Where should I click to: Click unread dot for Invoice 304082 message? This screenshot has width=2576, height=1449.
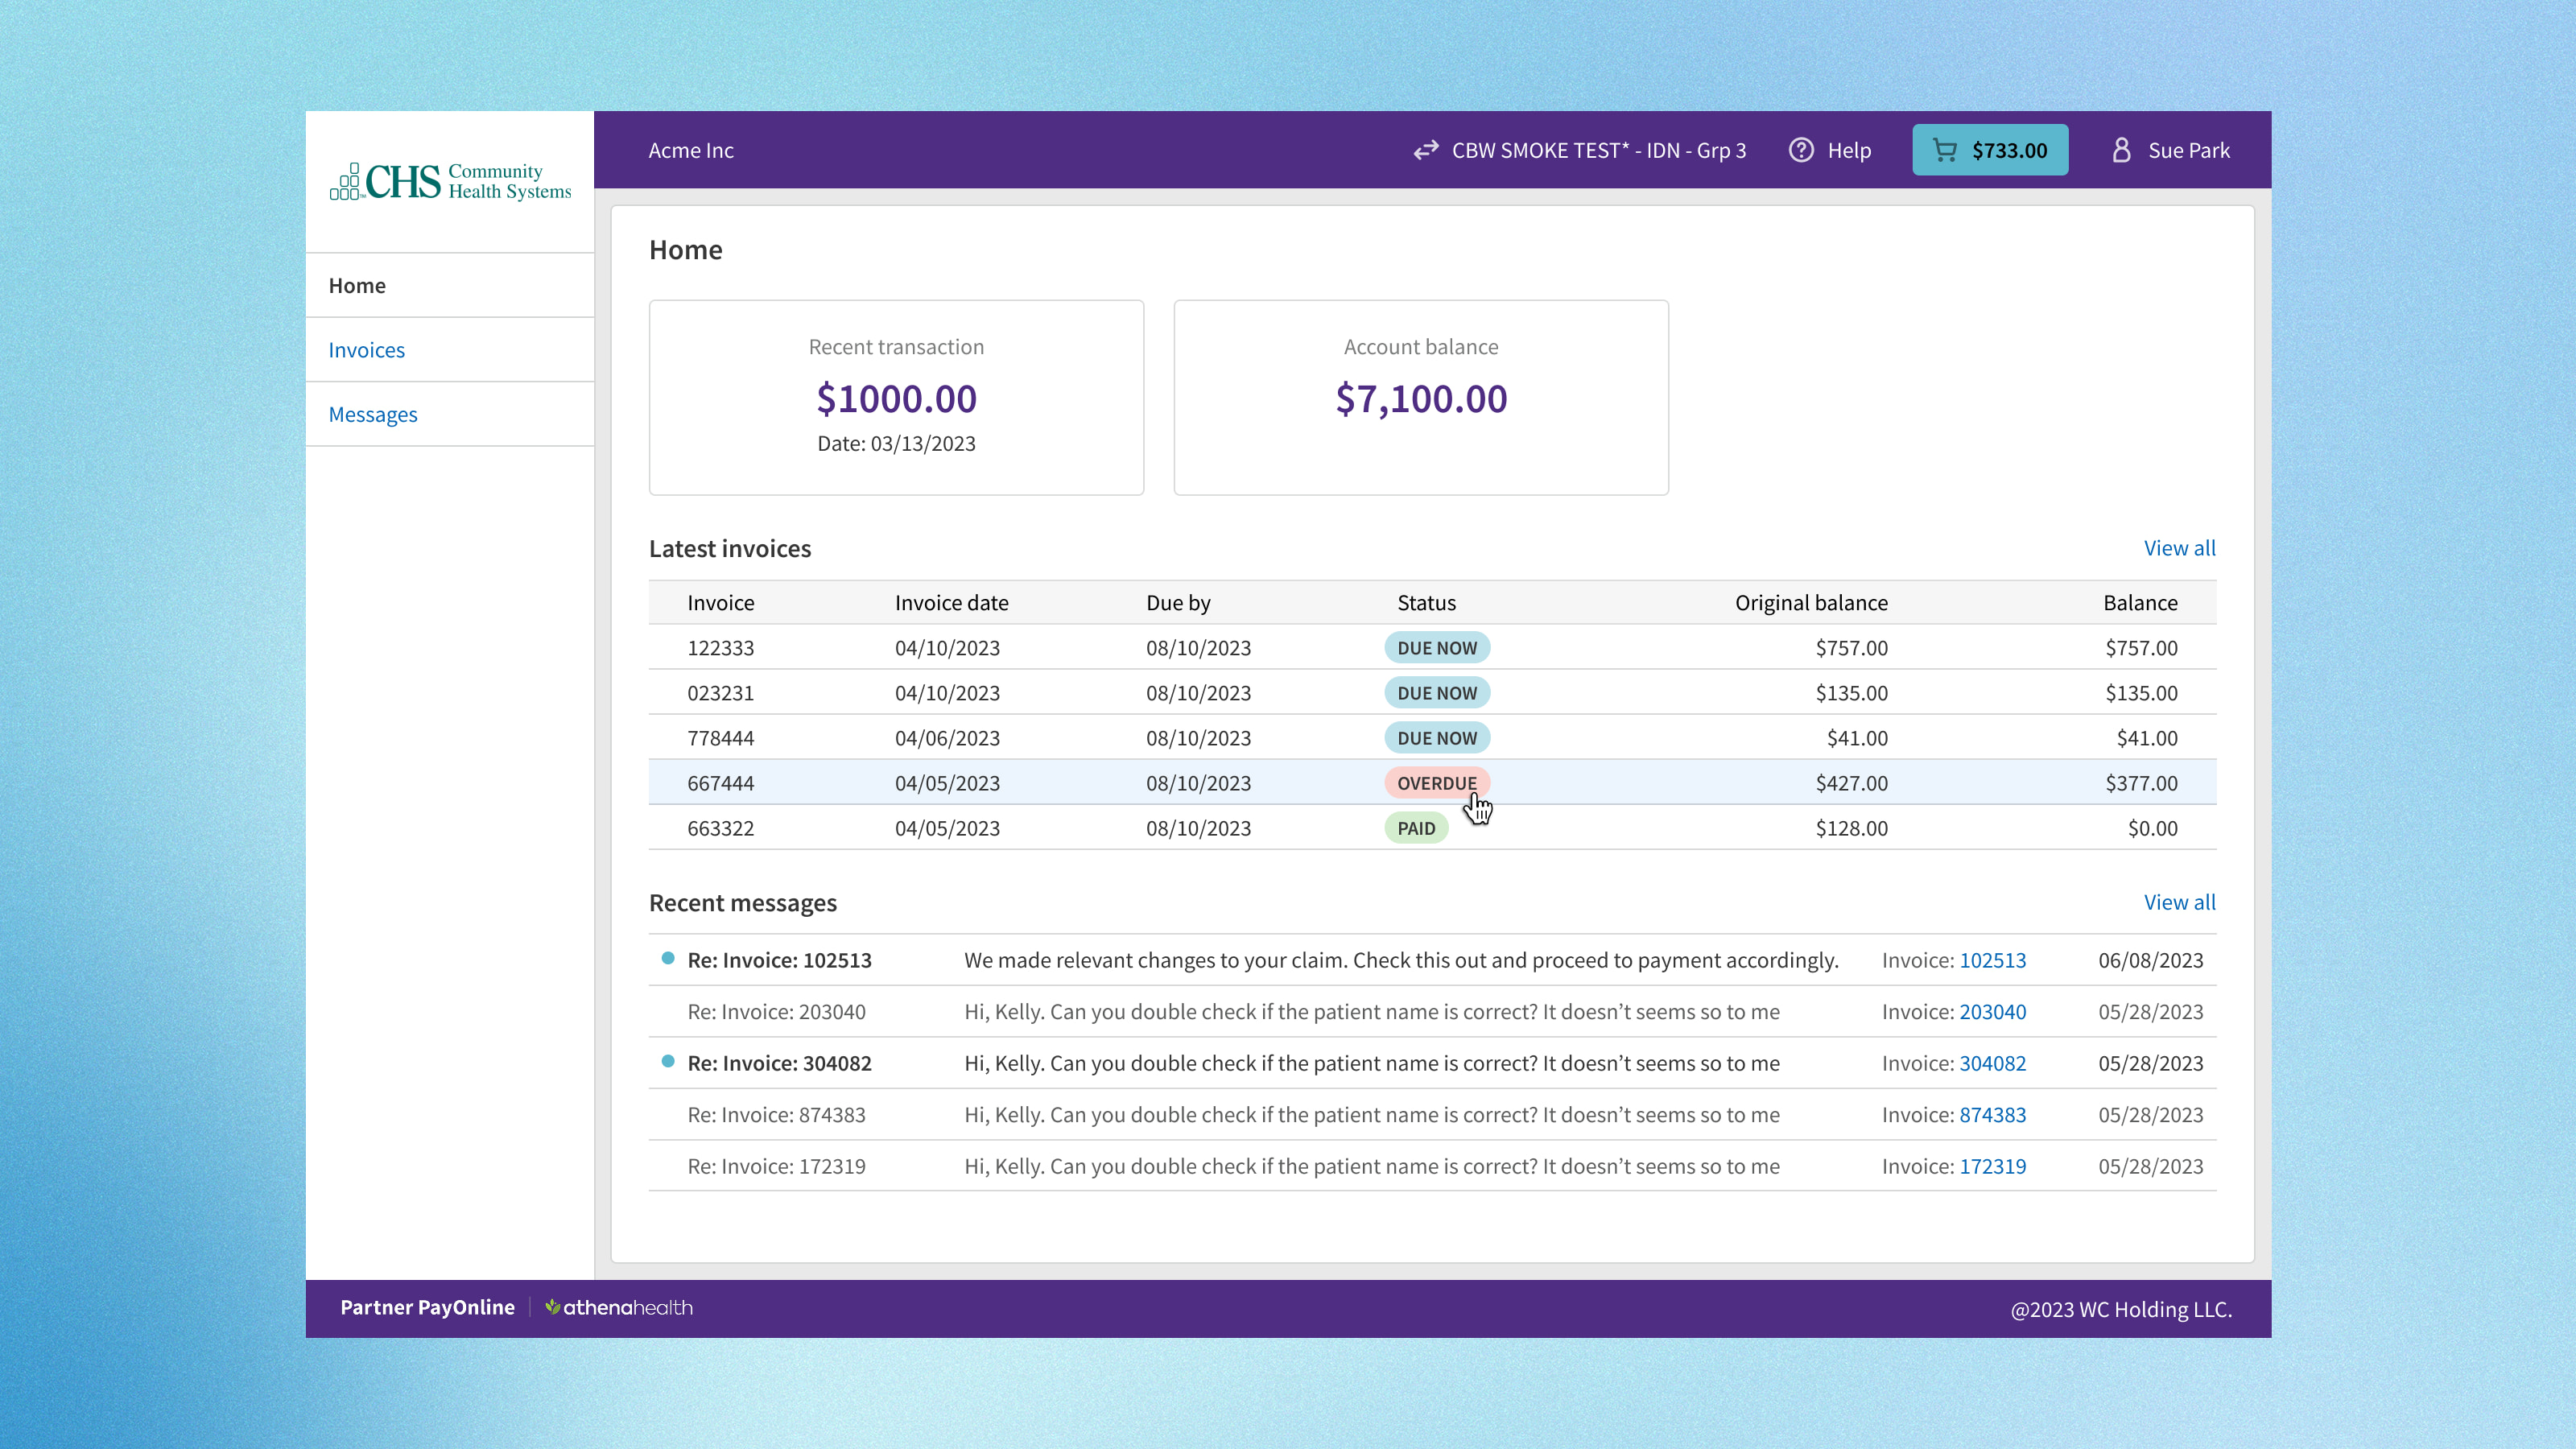click(668, 1061)
